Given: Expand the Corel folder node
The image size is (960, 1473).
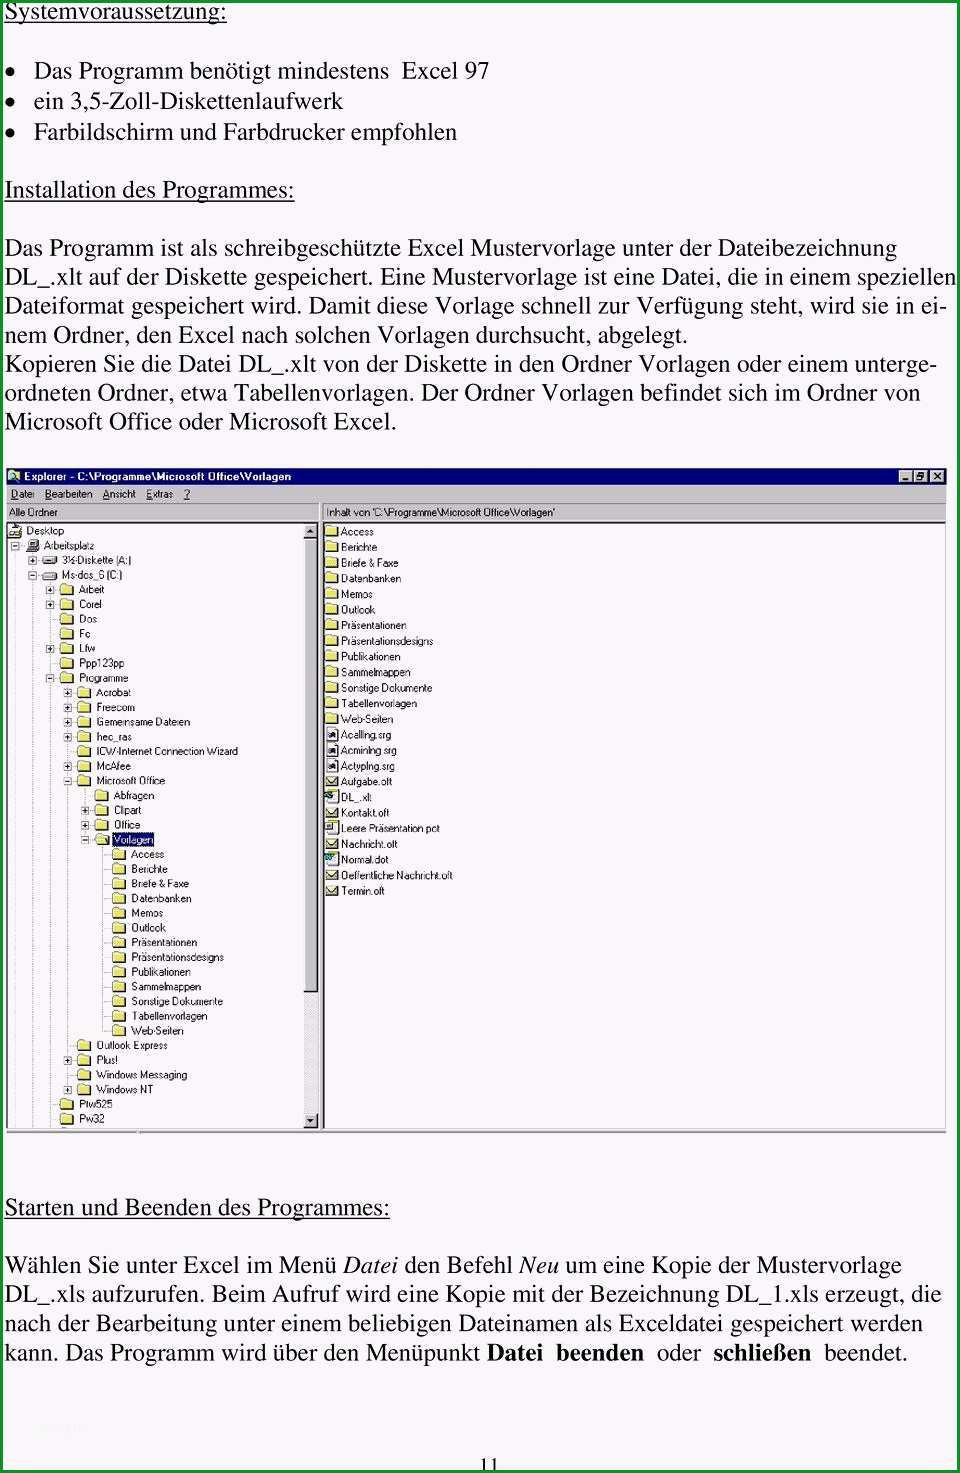Looking at the screenshot, I should pos(50,605).
